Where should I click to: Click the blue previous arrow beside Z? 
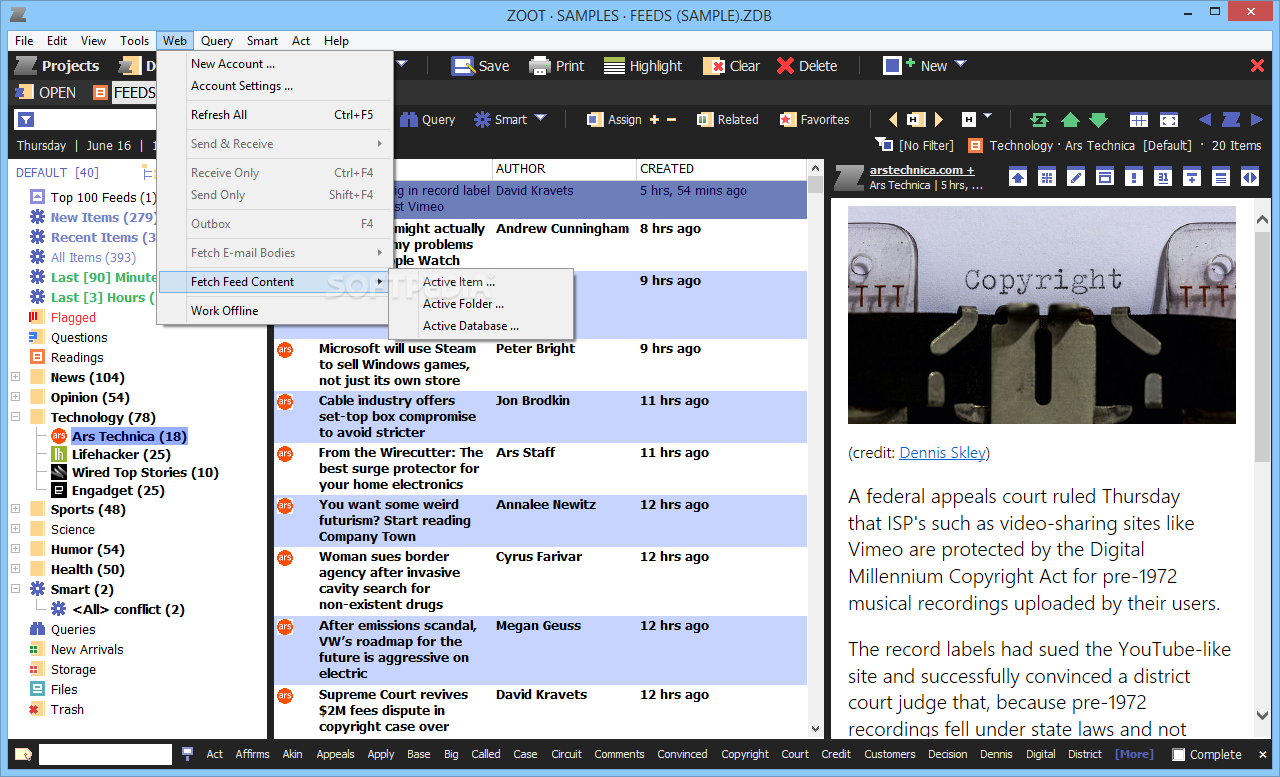tap(1205, 120)
